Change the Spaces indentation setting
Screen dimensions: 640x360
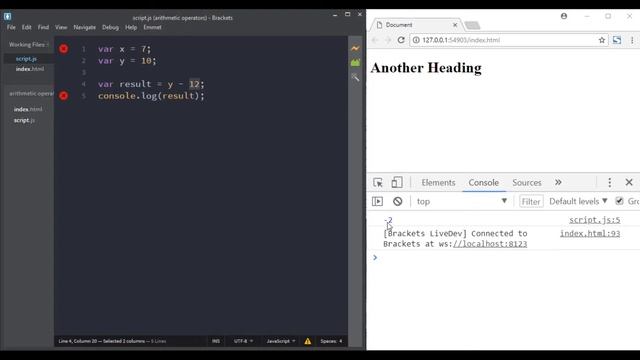click(331, 341)
